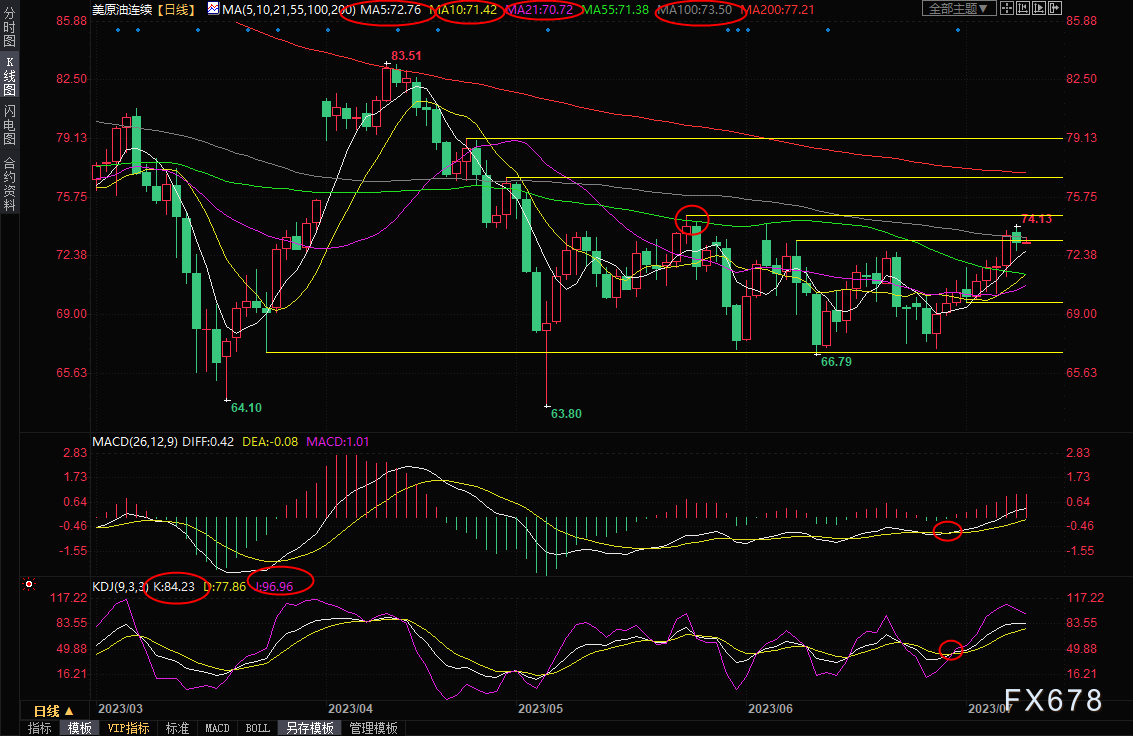Open the VIP指标 tab
Image resolution: width=1133 pixels, height=736 pixels.
[129, 728]
